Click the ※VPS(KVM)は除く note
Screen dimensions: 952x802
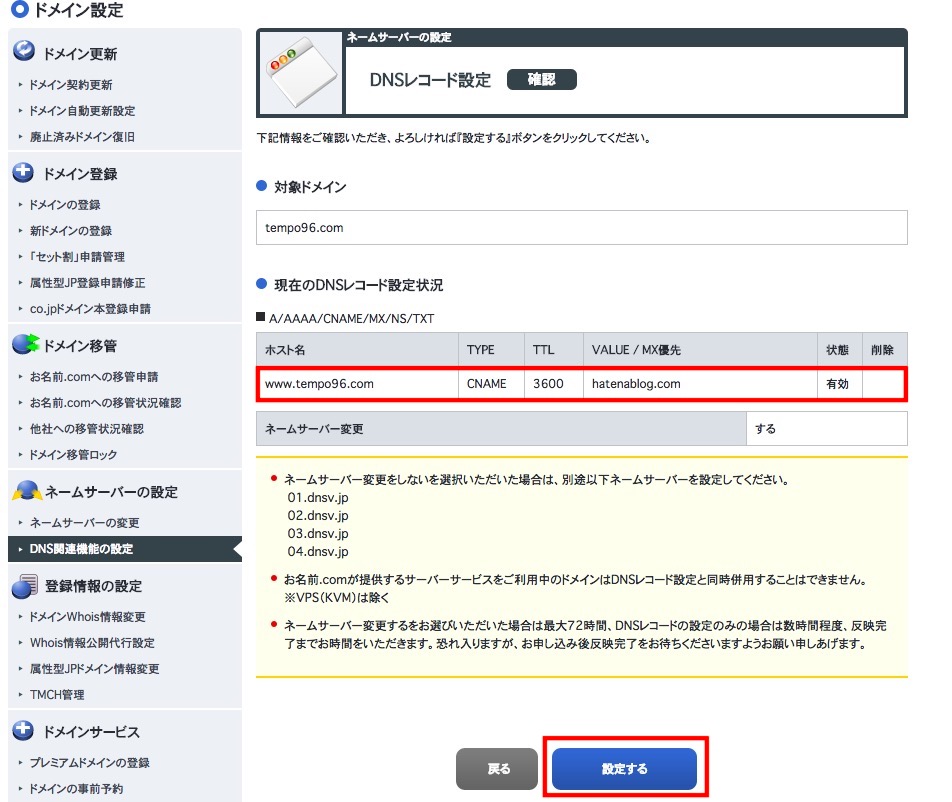(x=337, y=597)
